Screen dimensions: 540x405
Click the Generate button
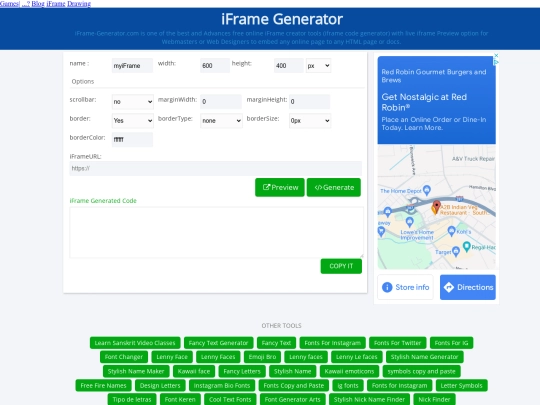[334, 187]
